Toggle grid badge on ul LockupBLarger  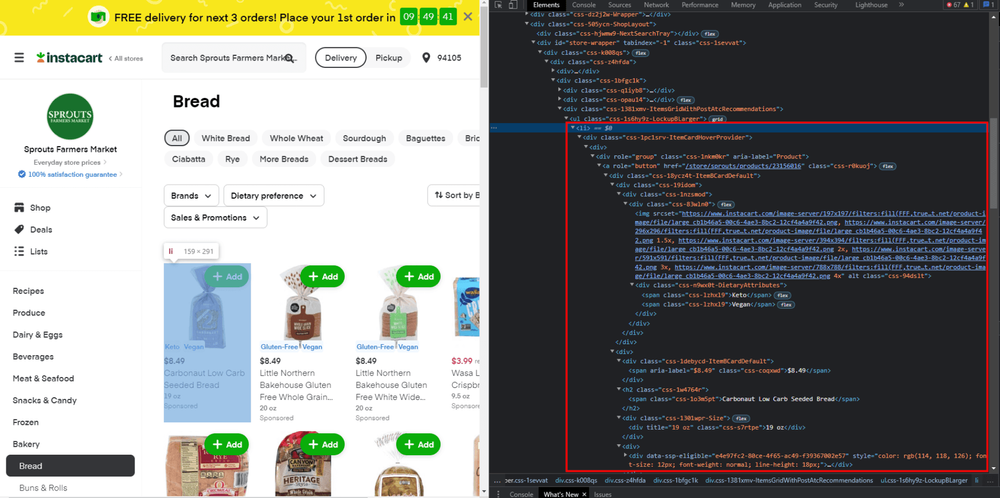[x=717, y=119]
